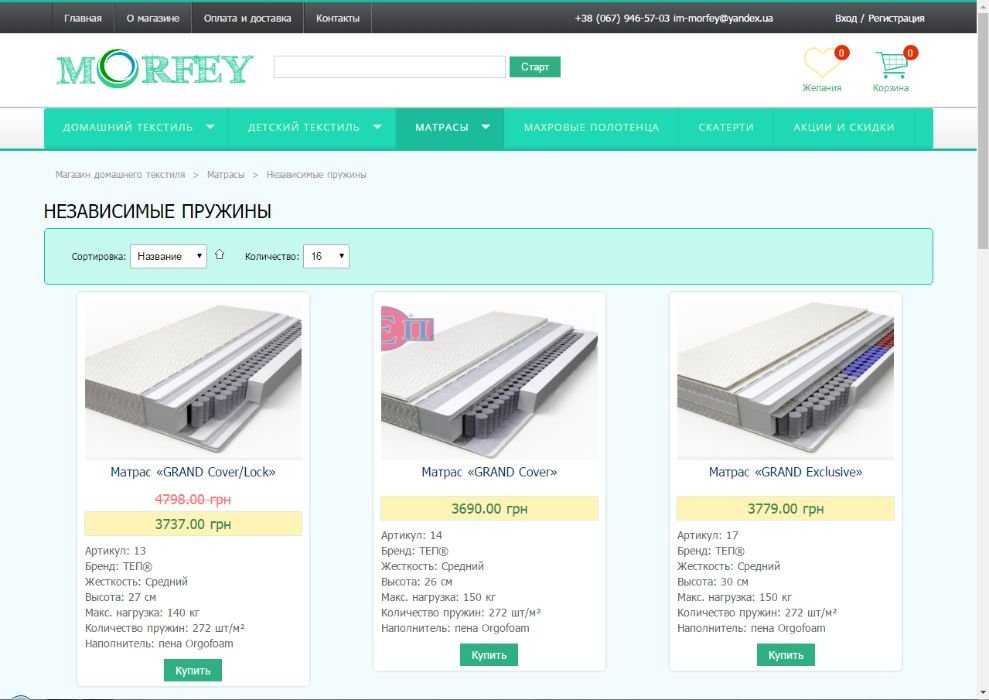Open the Сортировка dropdown
This screenshot has height=700, width=989.
click(168, 256)
